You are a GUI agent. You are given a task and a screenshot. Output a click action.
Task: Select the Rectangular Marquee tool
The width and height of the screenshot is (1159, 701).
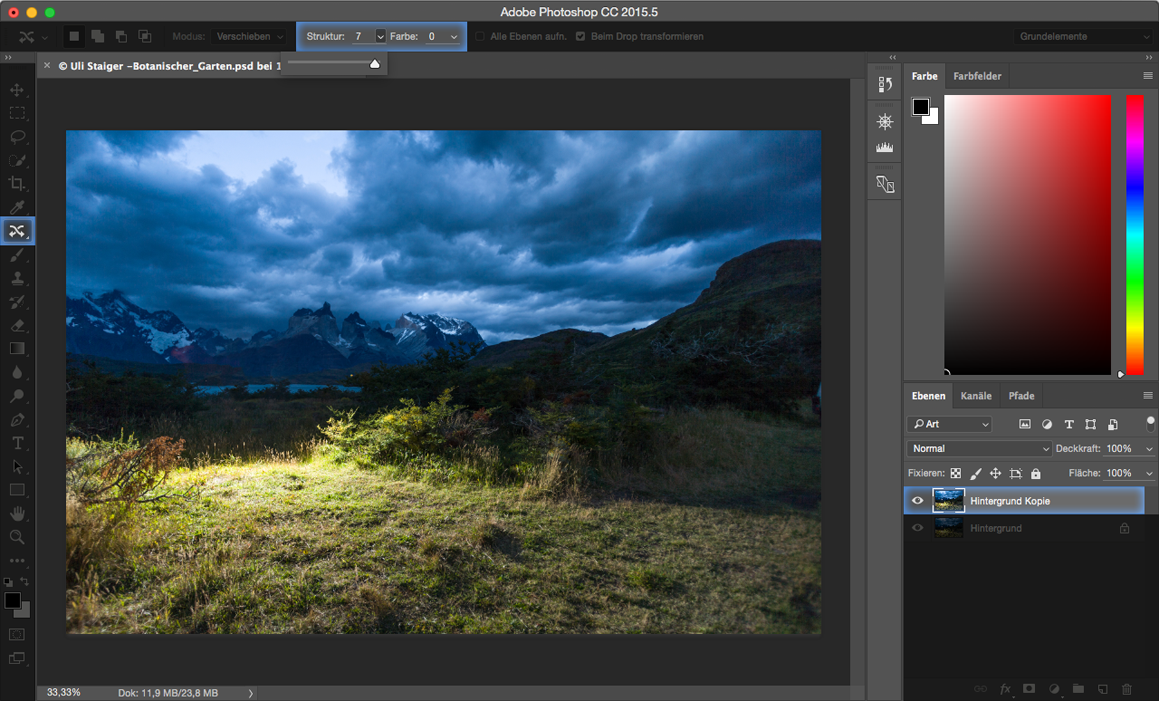pyautogui.click(x=16, y=114)
